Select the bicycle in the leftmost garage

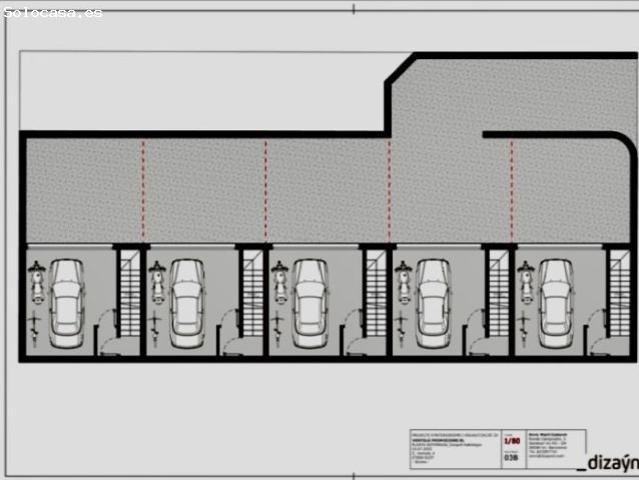point(35,323)
